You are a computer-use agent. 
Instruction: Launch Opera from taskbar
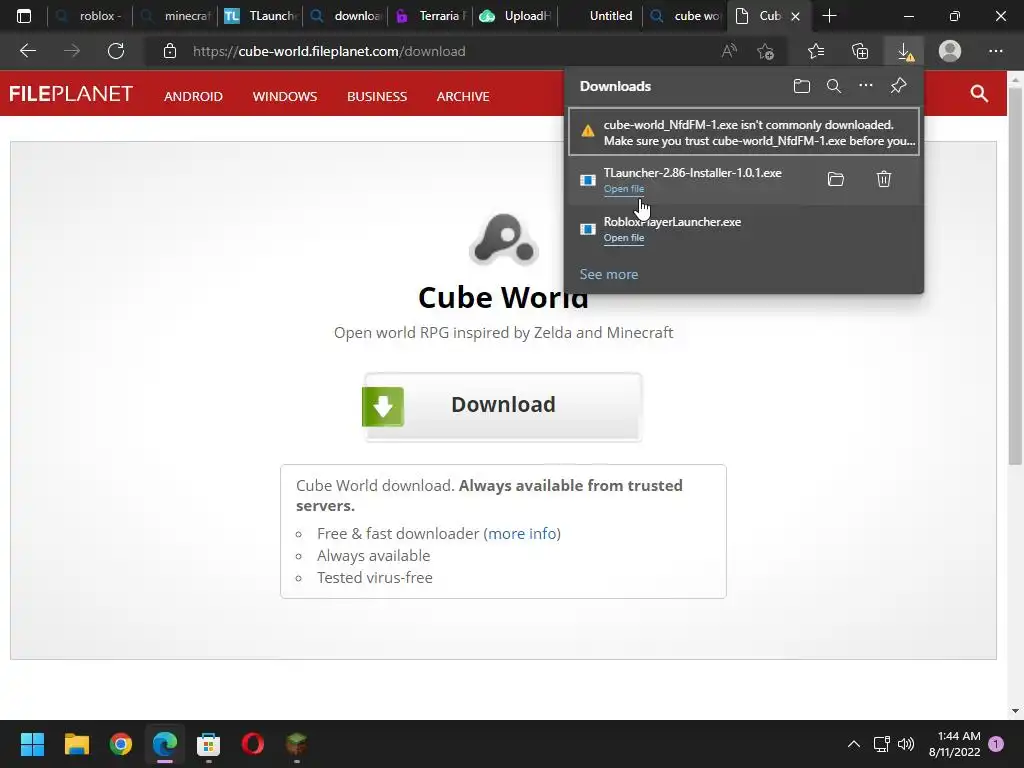253,744
